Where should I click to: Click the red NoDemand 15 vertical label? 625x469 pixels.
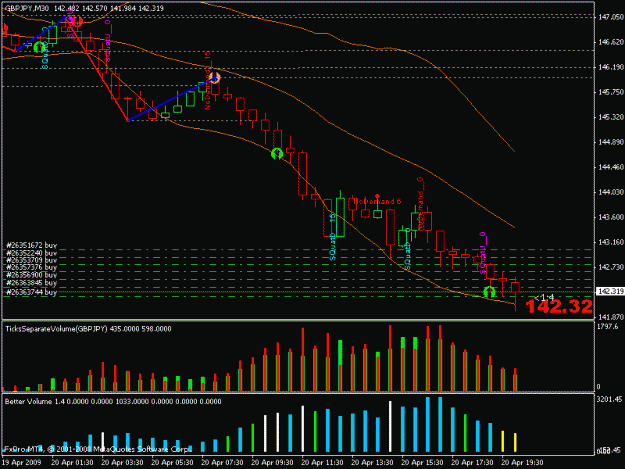click(x=208, y=80)
